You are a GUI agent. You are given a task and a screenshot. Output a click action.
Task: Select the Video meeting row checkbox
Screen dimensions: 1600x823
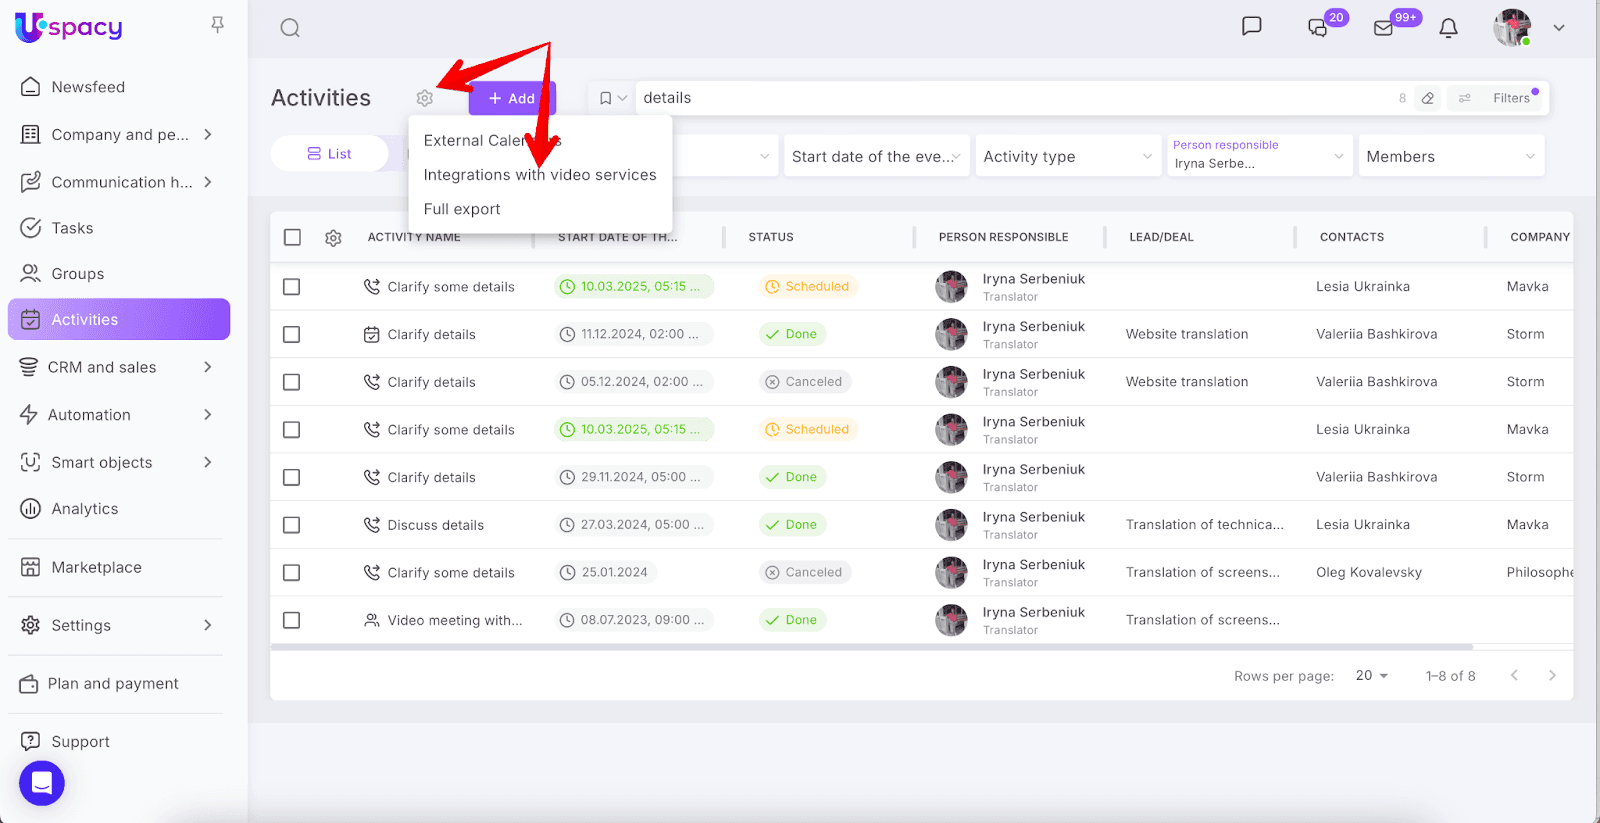(292, 620)
